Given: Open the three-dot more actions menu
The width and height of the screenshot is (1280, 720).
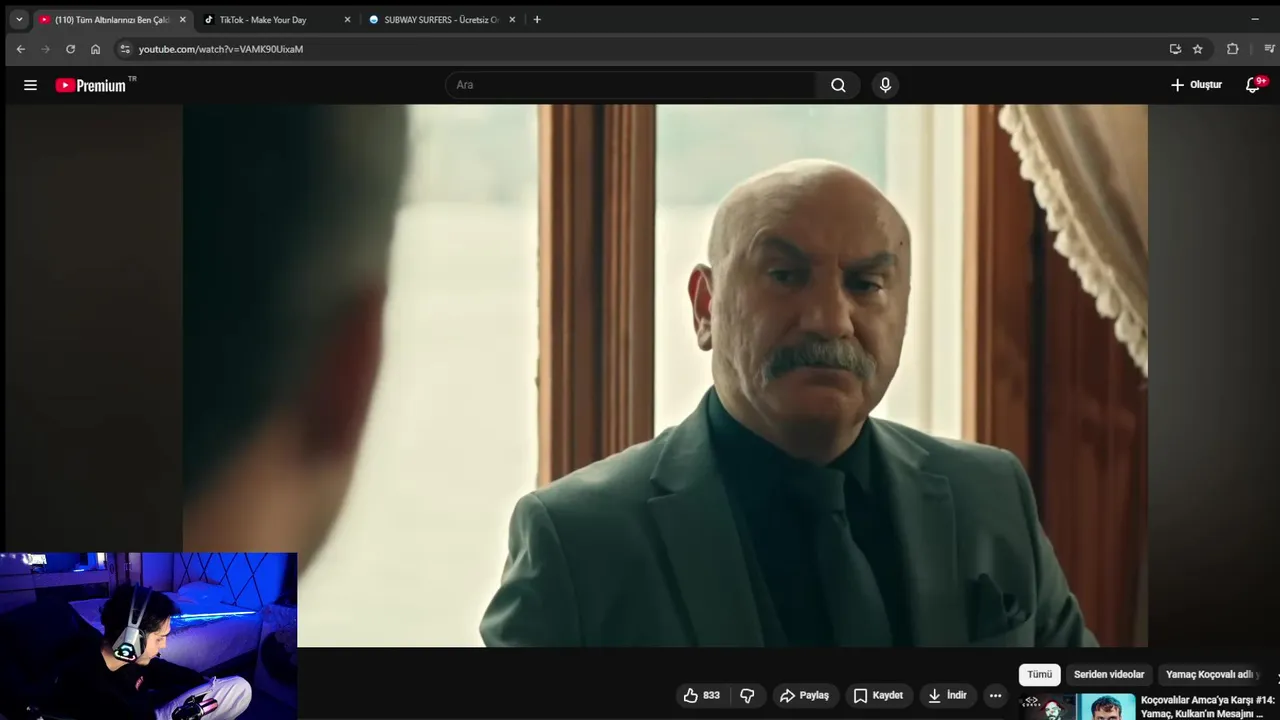Looking at the screenshot, I should (995, 695).
